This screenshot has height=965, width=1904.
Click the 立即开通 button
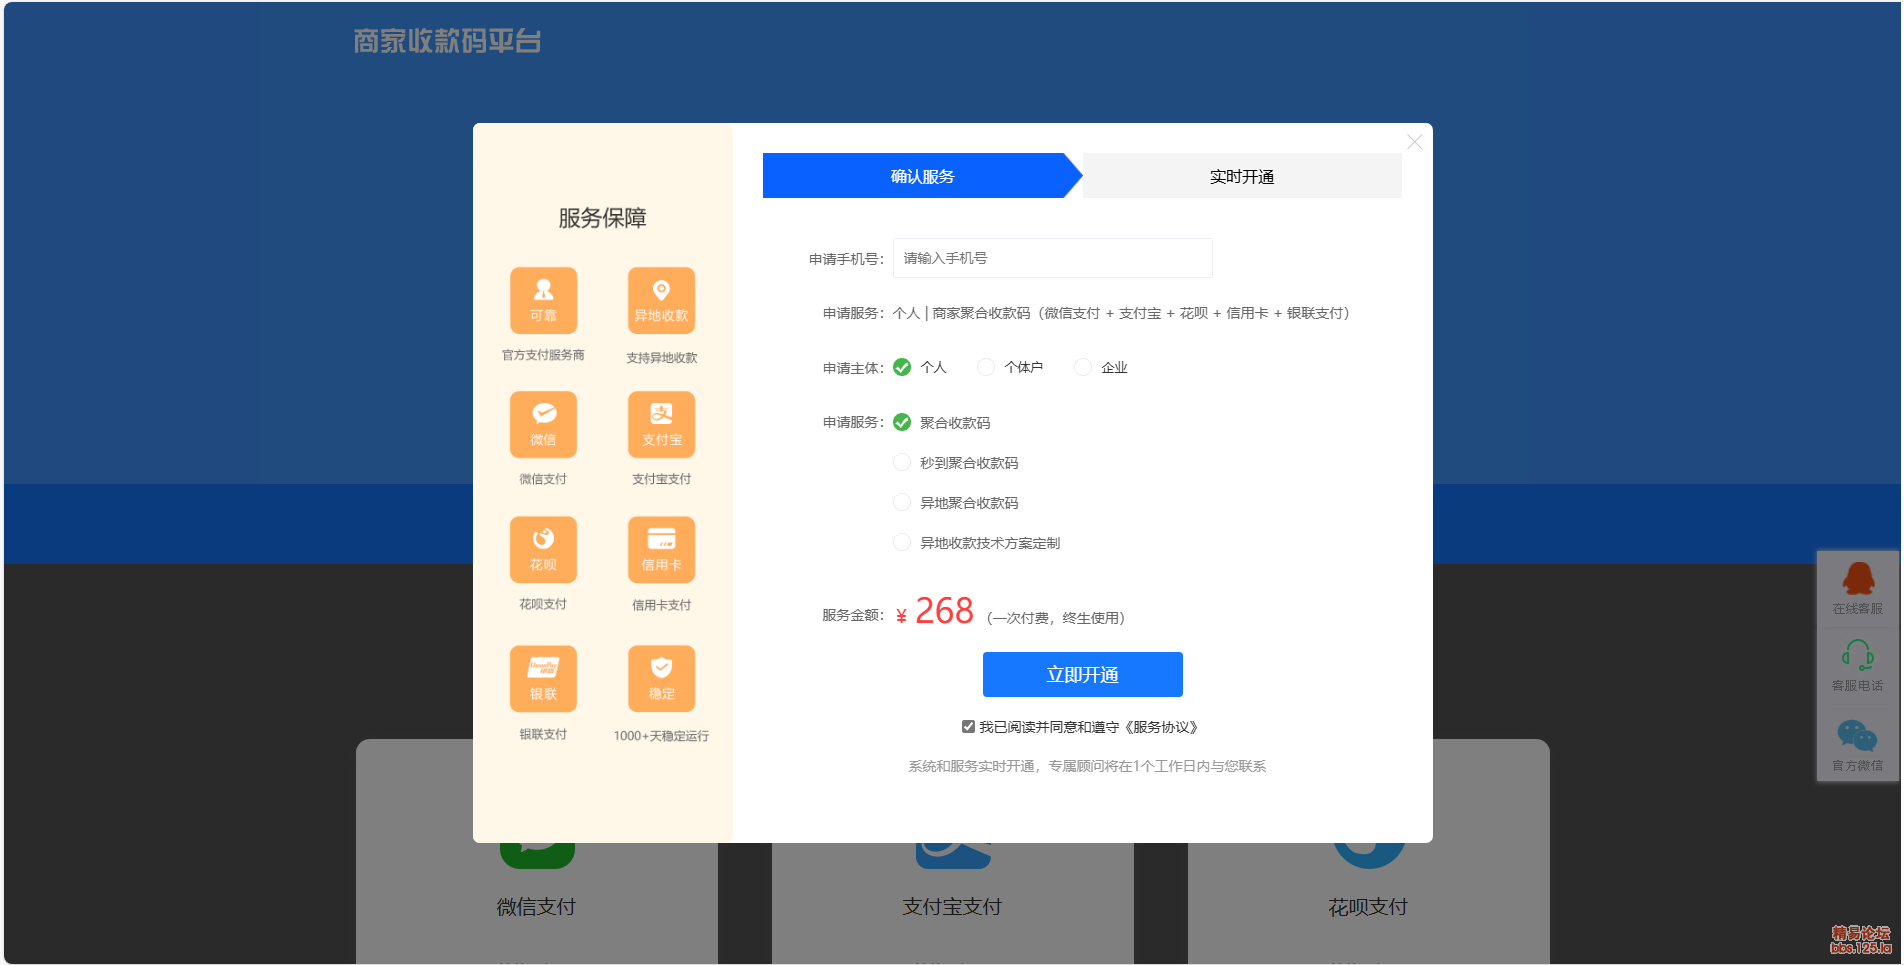click(1082, 674)
